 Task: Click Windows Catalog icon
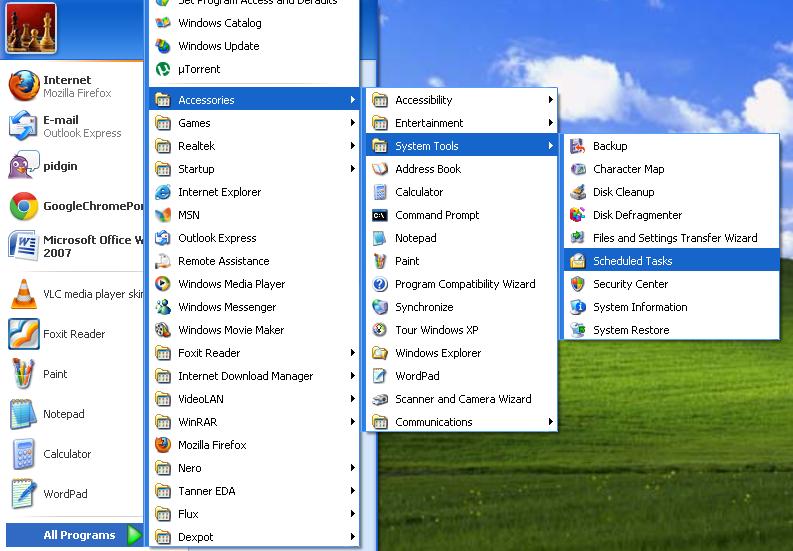(163, 23)
